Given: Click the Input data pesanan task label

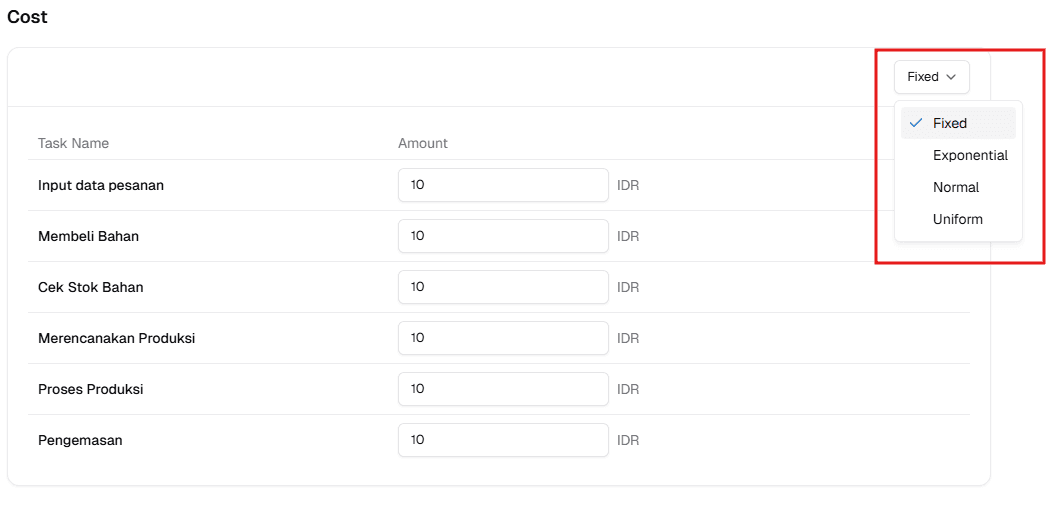Looking at the screenshot, I should coord(101,185).
